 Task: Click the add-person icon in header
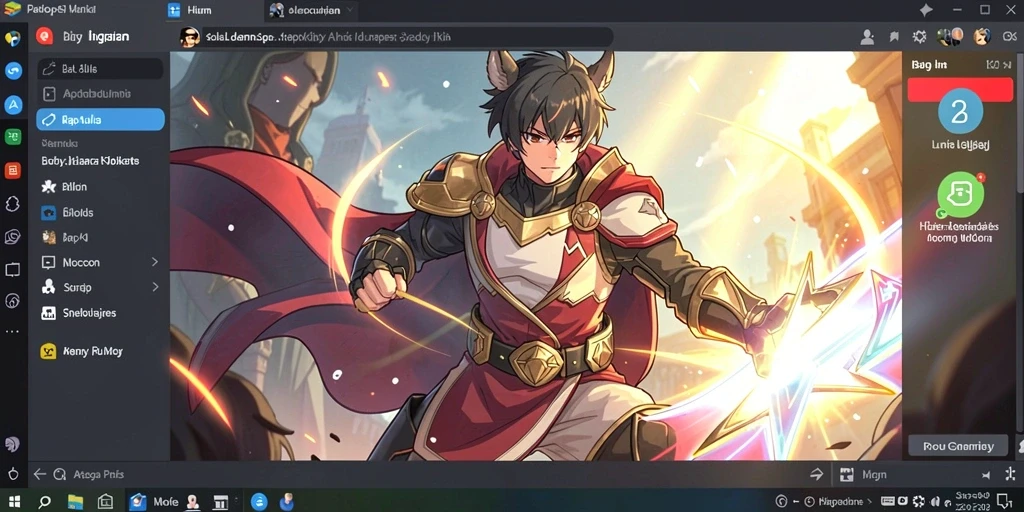[x=867, y=37]
